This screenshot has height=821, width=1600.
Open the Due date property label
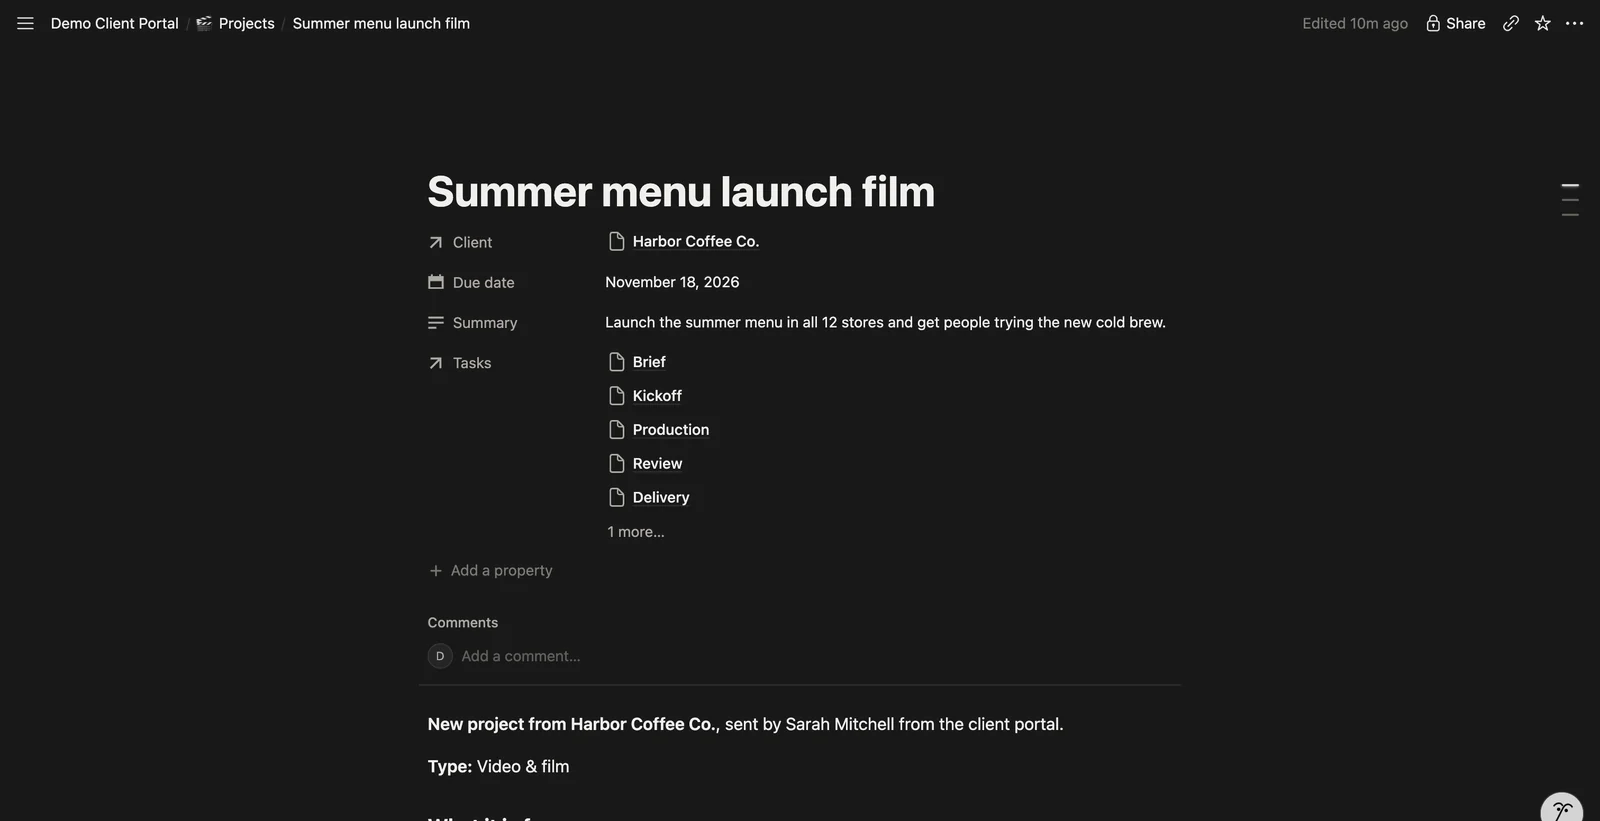(x=471, y=282)
